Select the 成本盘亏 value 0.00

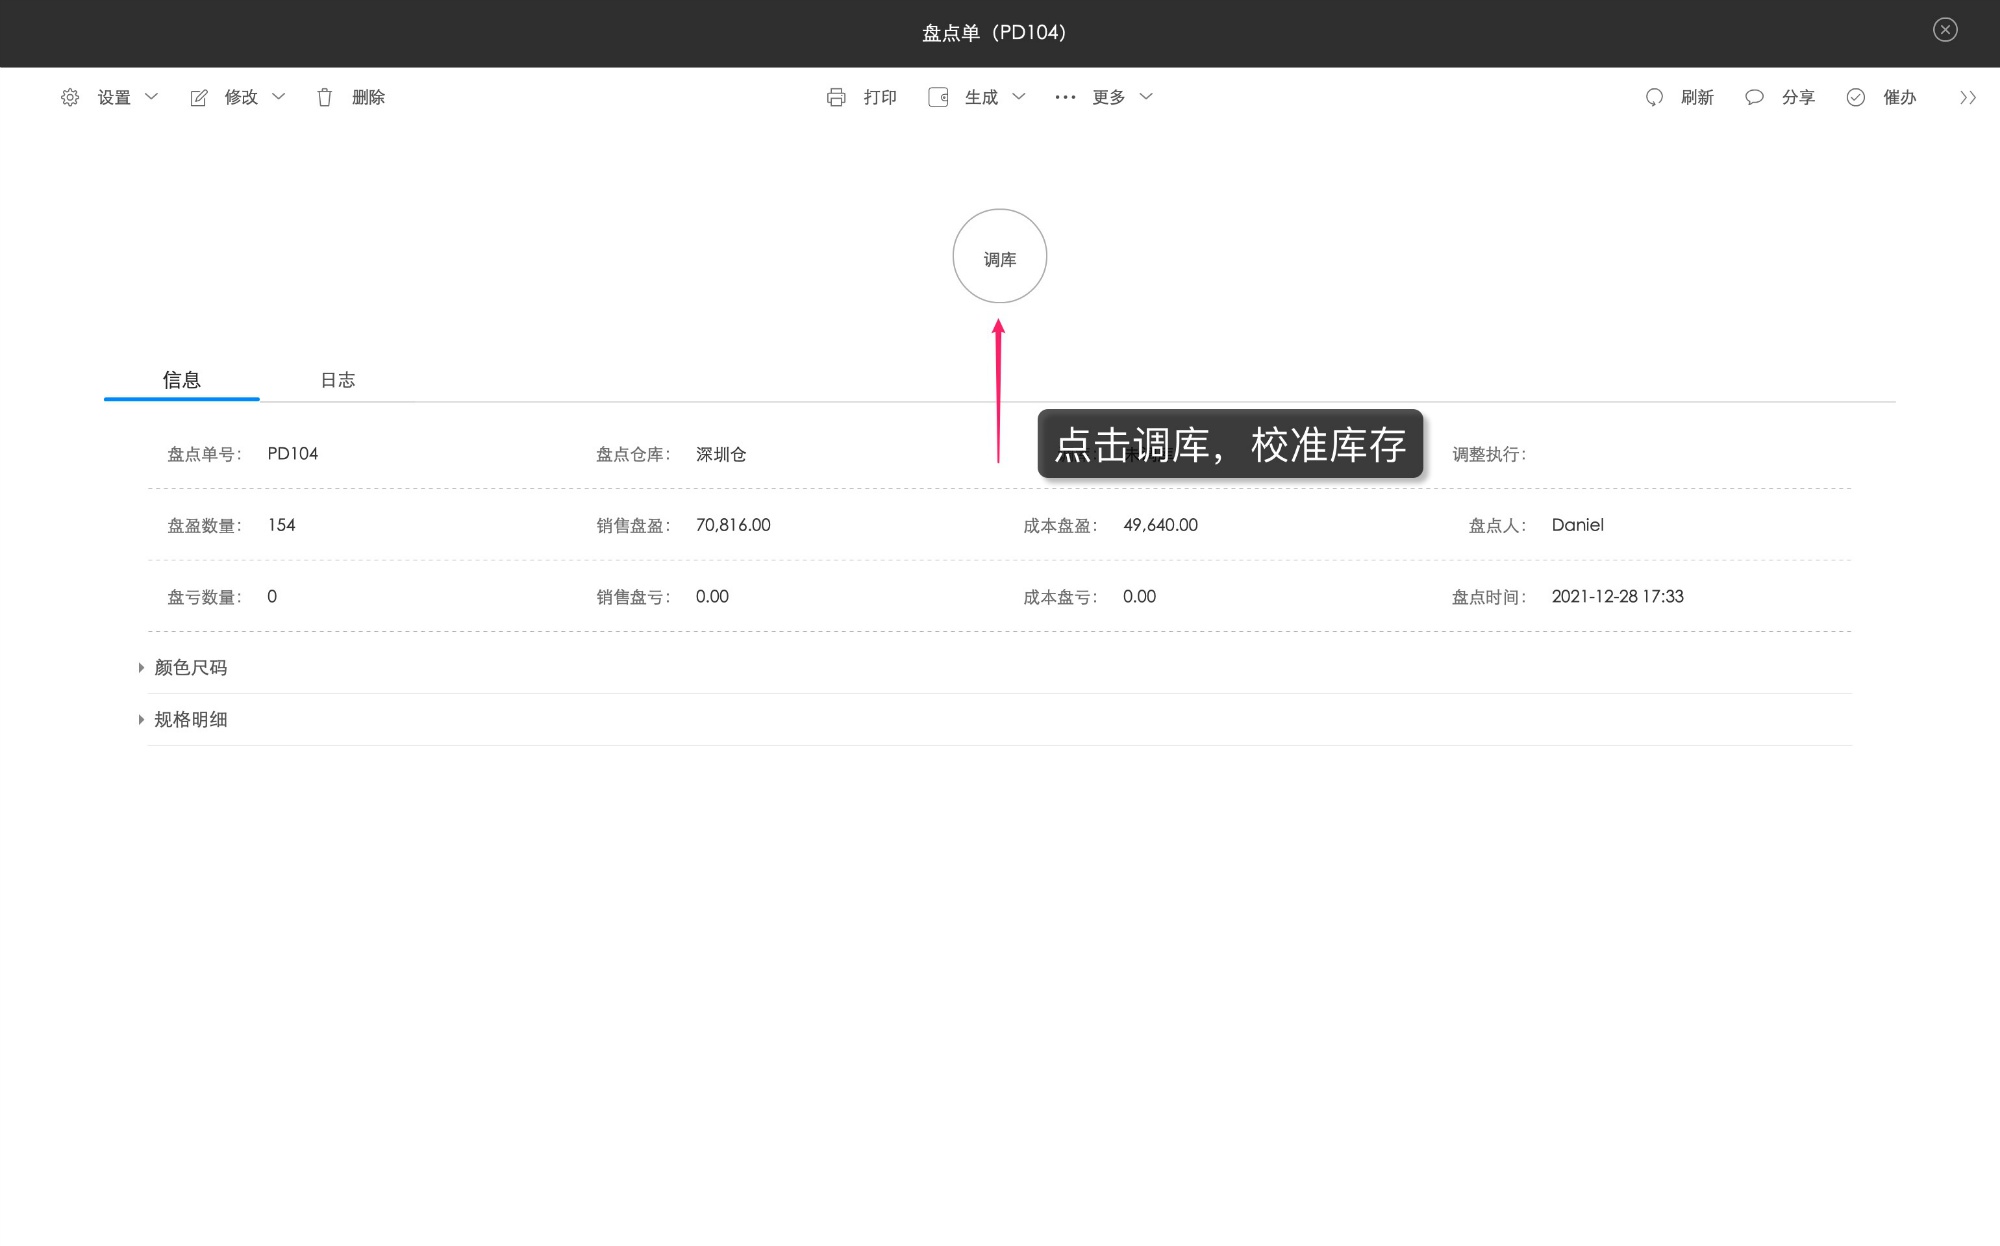pyautogui.click(x=1139, y=596)
